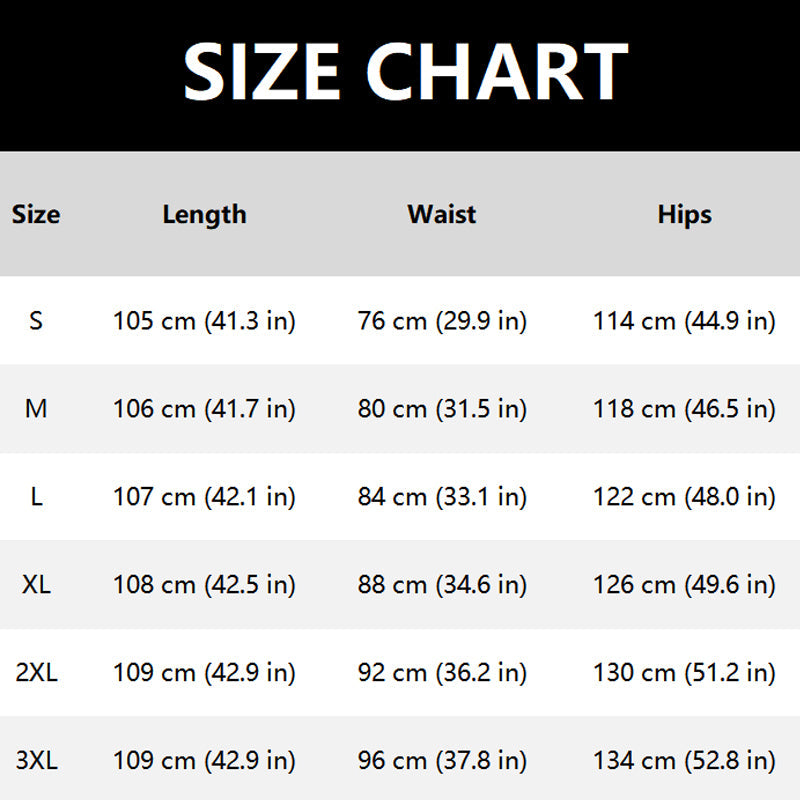Choose the L size row label
Screen dimensions: 800x800
[x=36, y=496]
